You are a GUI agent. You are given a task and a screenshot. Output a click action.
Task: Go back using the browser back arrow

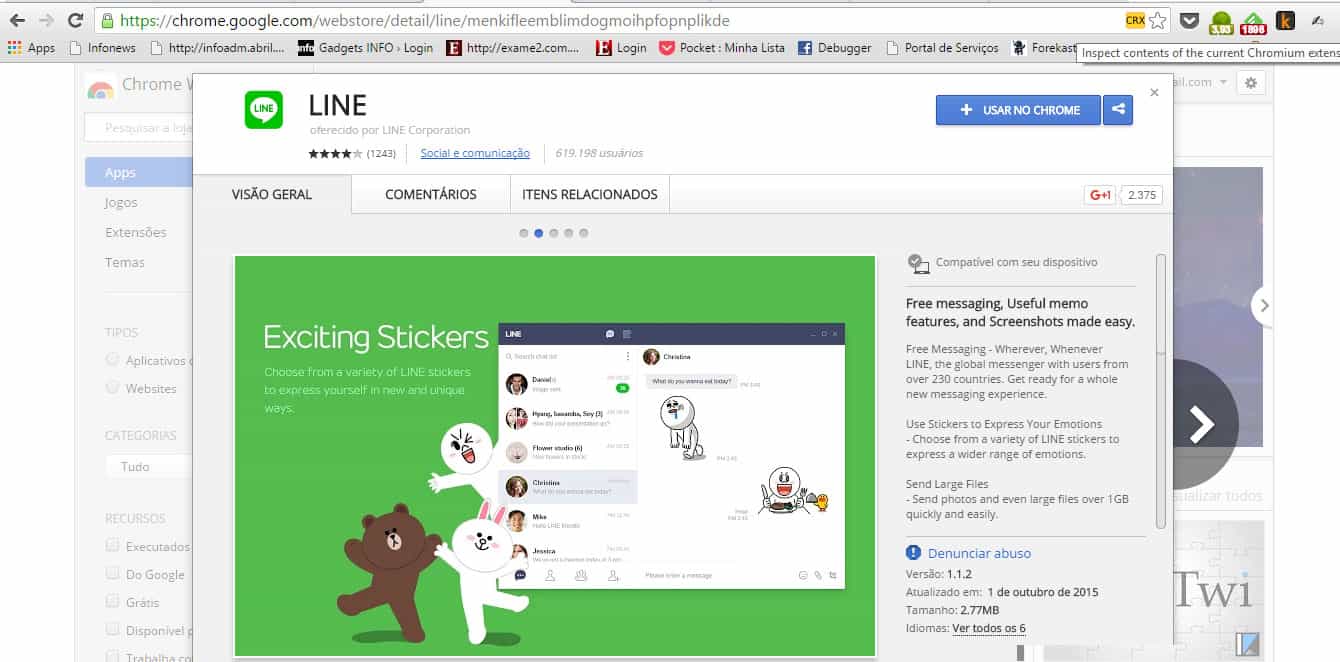pos(17,20)
